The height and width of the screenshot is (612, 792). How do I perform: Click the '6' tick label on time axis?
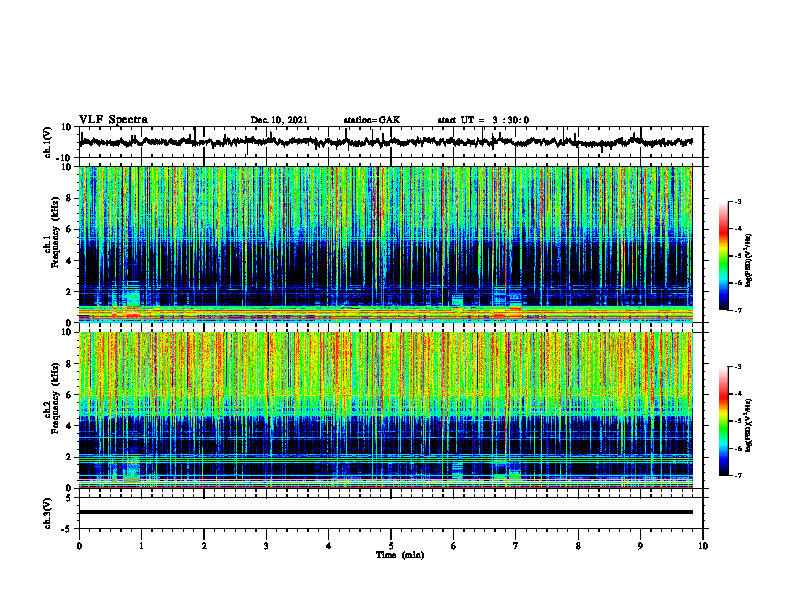coord(454,546)
